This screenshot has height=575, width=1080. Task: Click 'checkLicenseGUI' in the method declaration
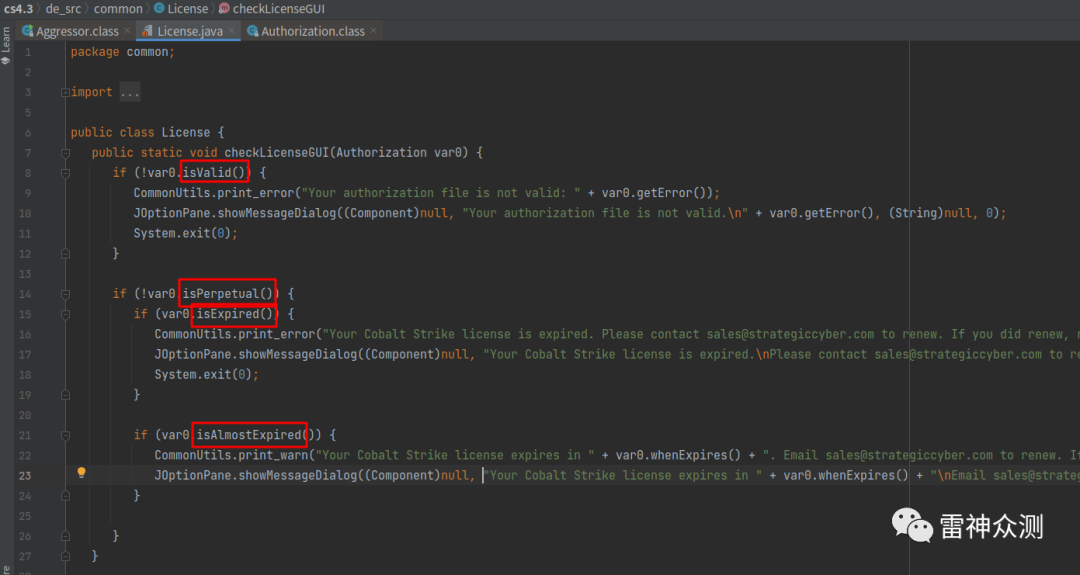pyautogui.click(x=277, y=153)
